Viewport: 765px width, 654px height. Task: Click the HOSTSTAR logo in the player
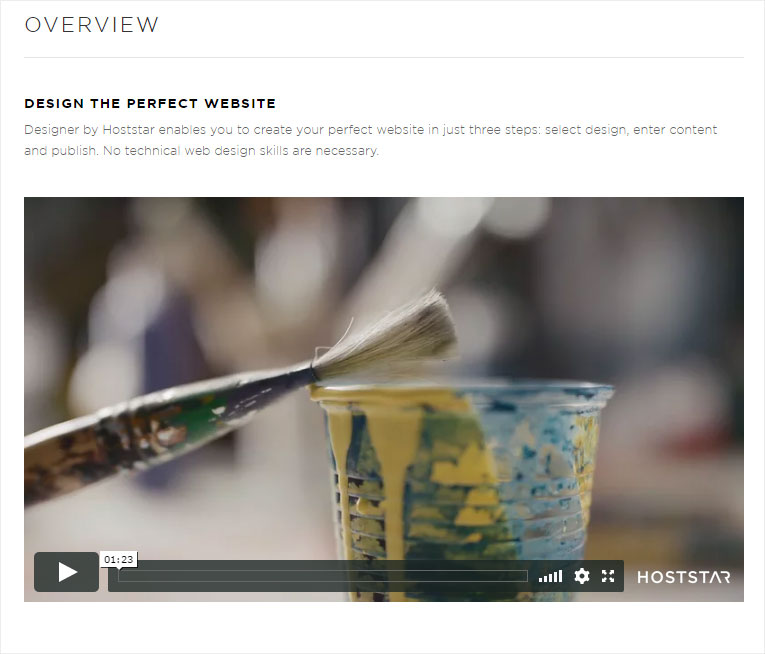[x=684, y=577]
